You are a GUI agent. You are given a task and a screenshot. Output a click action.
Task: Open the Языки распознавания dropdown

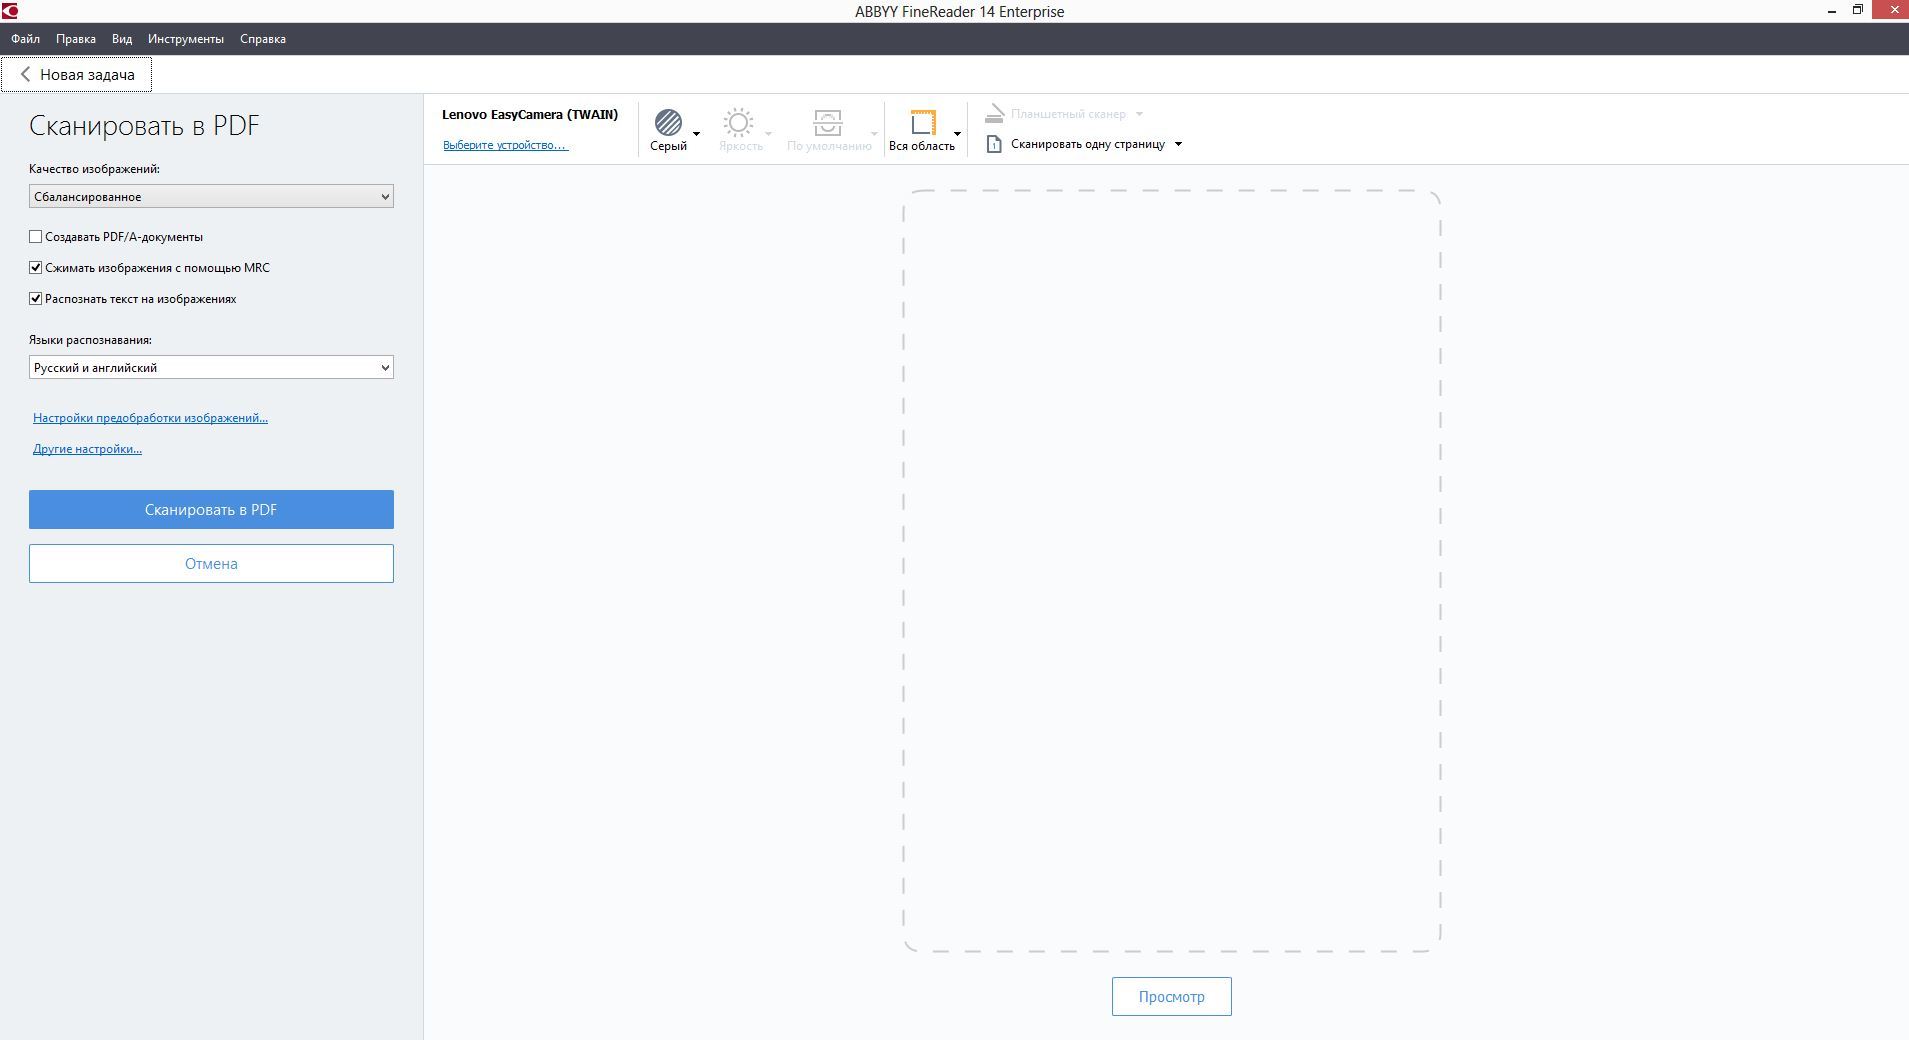click(x=211, y=368)
